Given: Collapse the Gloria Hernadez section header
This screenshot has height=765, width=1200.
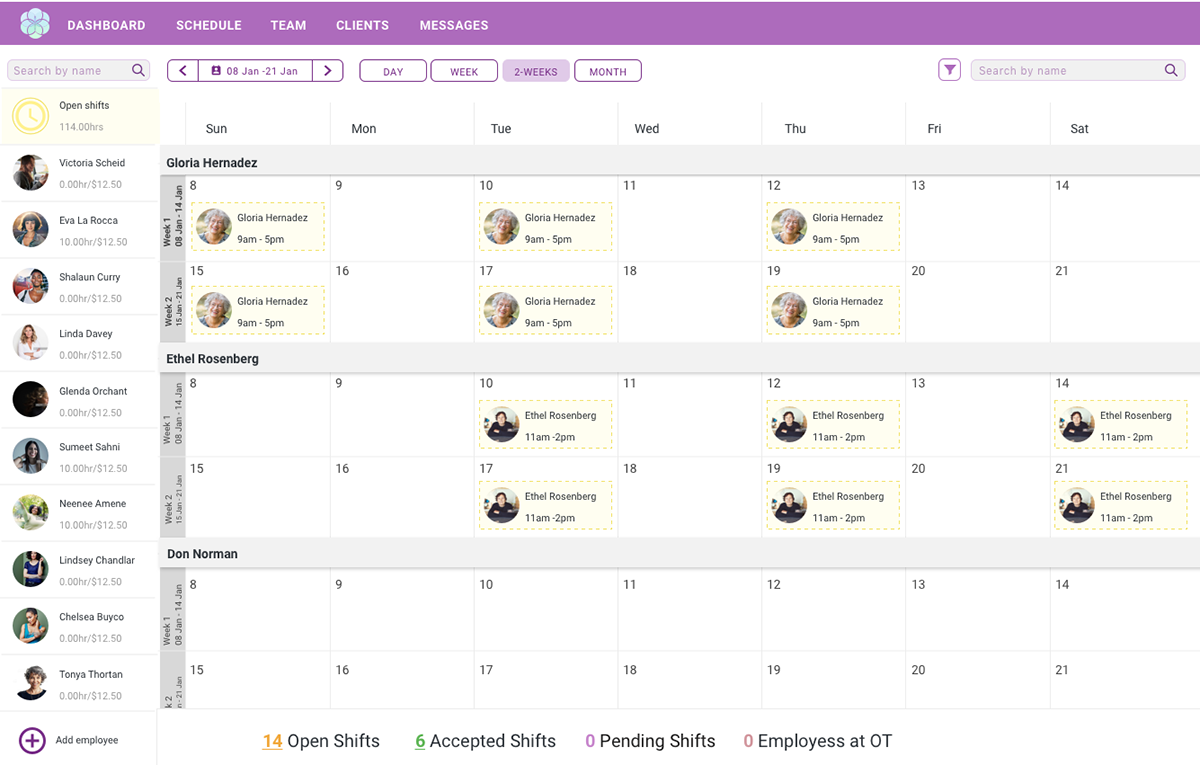Looking at the screenshot, I should [212, 162].
